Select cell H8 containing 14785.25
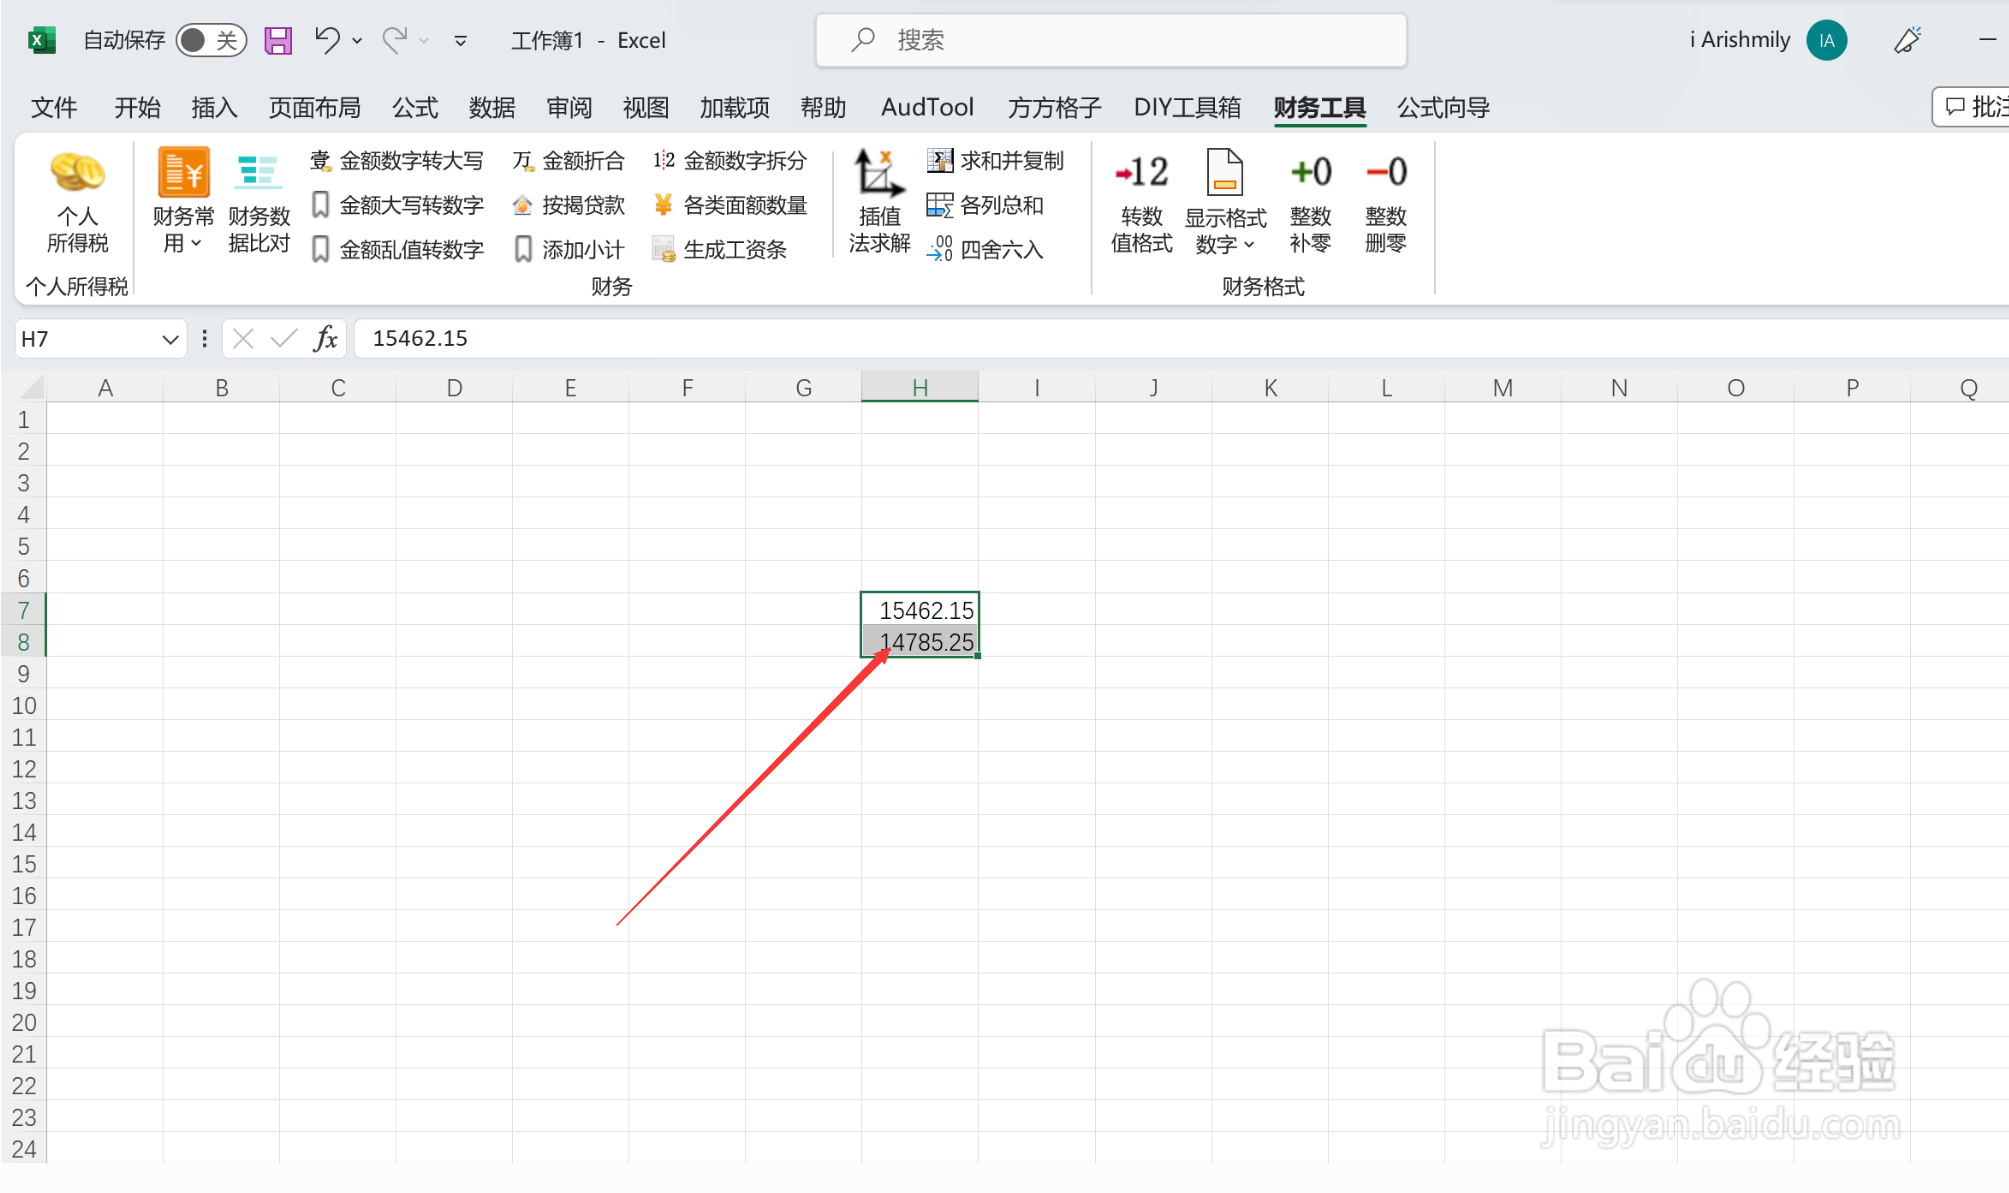This screenshot has height=1193, width=2009. (919, 642)
